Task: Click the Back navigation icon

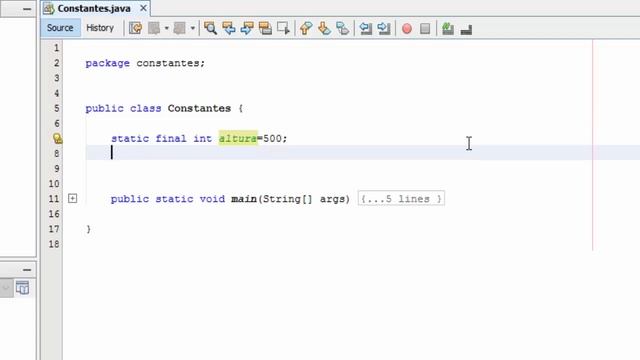Action: (x=155, y=28)
